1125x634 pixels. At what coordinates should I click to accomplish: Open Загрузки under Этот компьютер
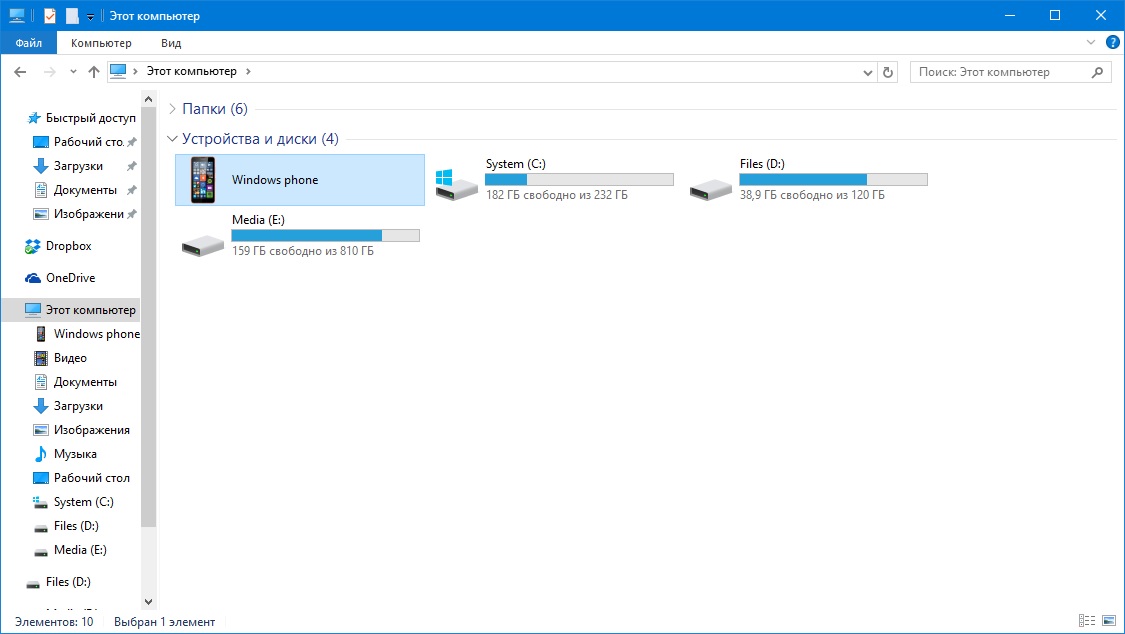[x=77, y=406]
